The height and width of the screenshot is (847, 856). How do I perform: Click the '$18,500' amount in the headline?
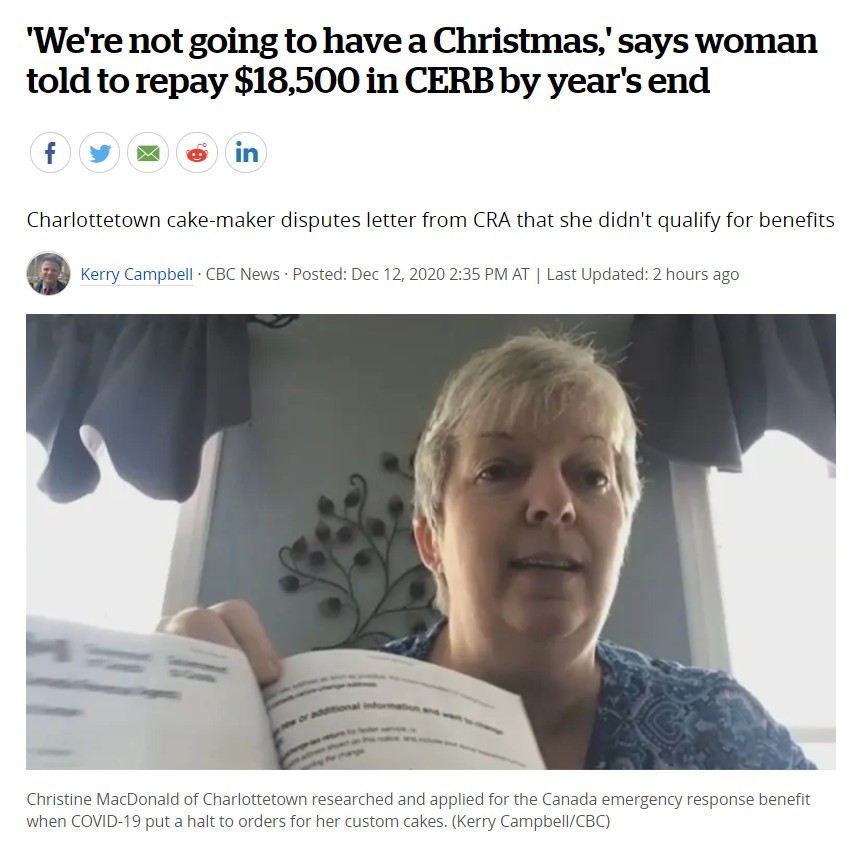point(296,81)
